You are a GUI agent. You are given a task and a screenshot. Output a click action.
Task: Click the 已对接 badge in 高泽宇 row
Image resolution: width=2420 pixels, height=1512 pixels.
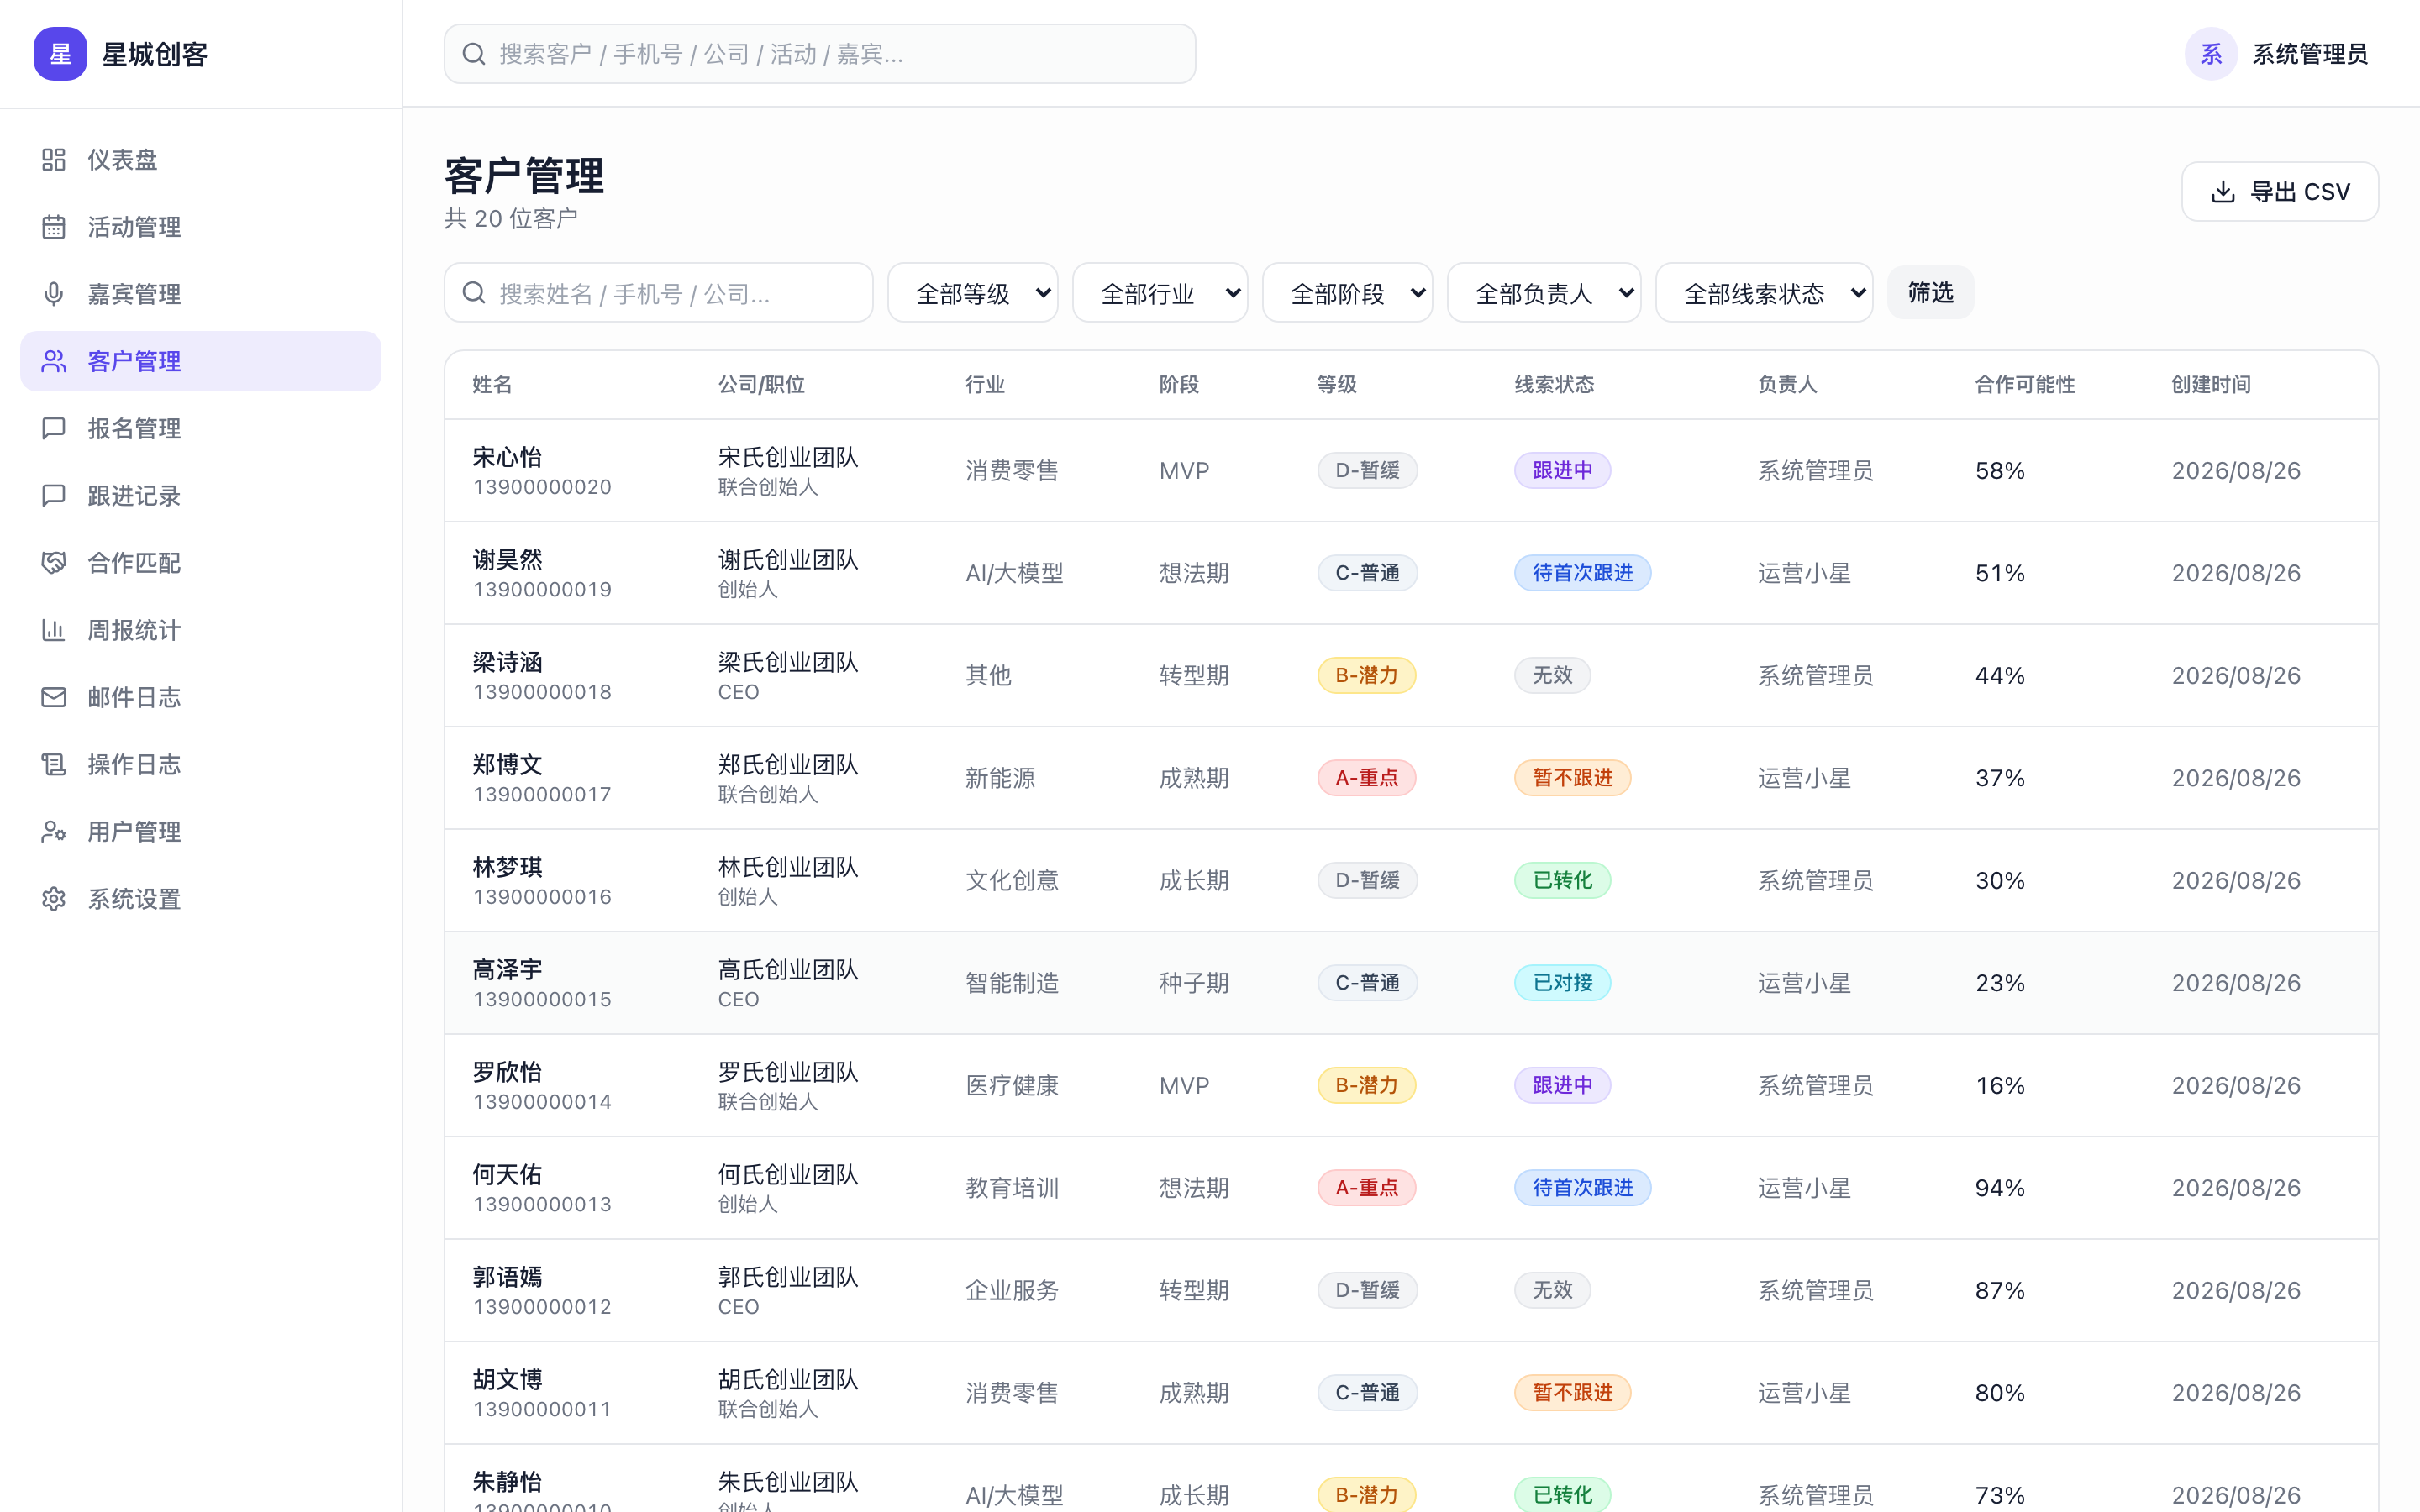coord(1562,983)
